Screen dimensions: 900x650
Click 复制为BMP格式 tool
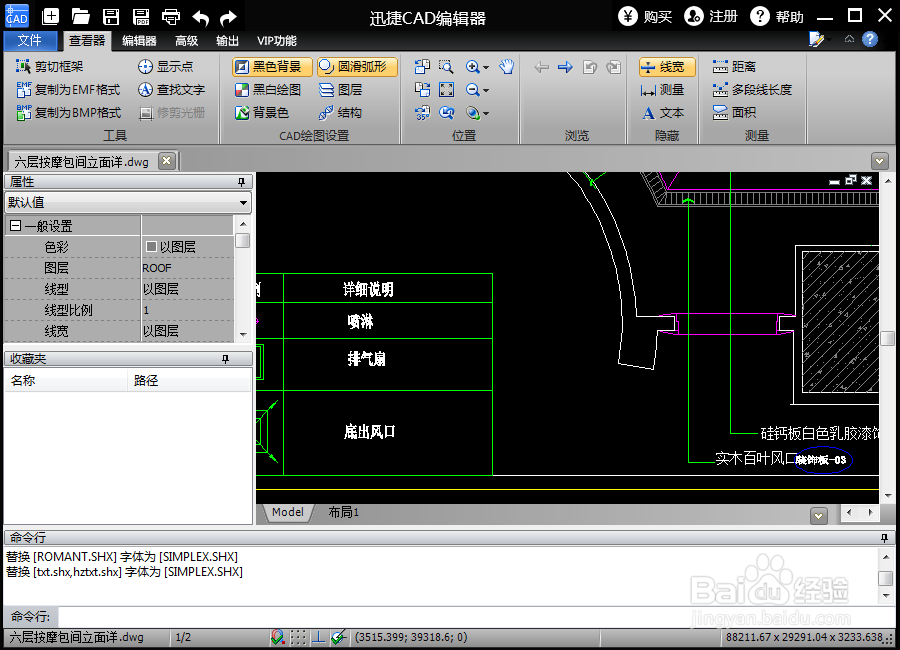(68, 113)
